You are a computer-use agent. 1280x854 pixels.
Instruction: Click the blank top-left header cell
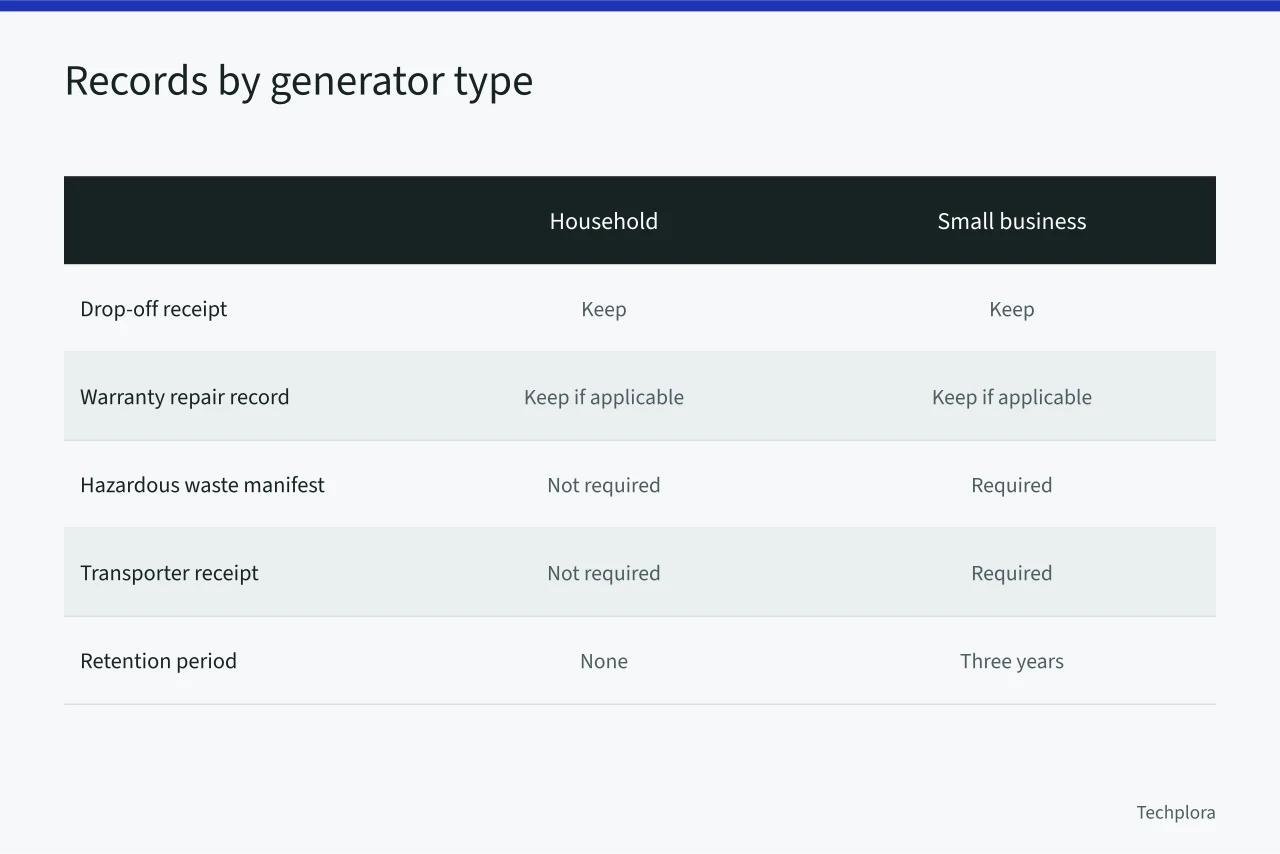pos(232,220)
